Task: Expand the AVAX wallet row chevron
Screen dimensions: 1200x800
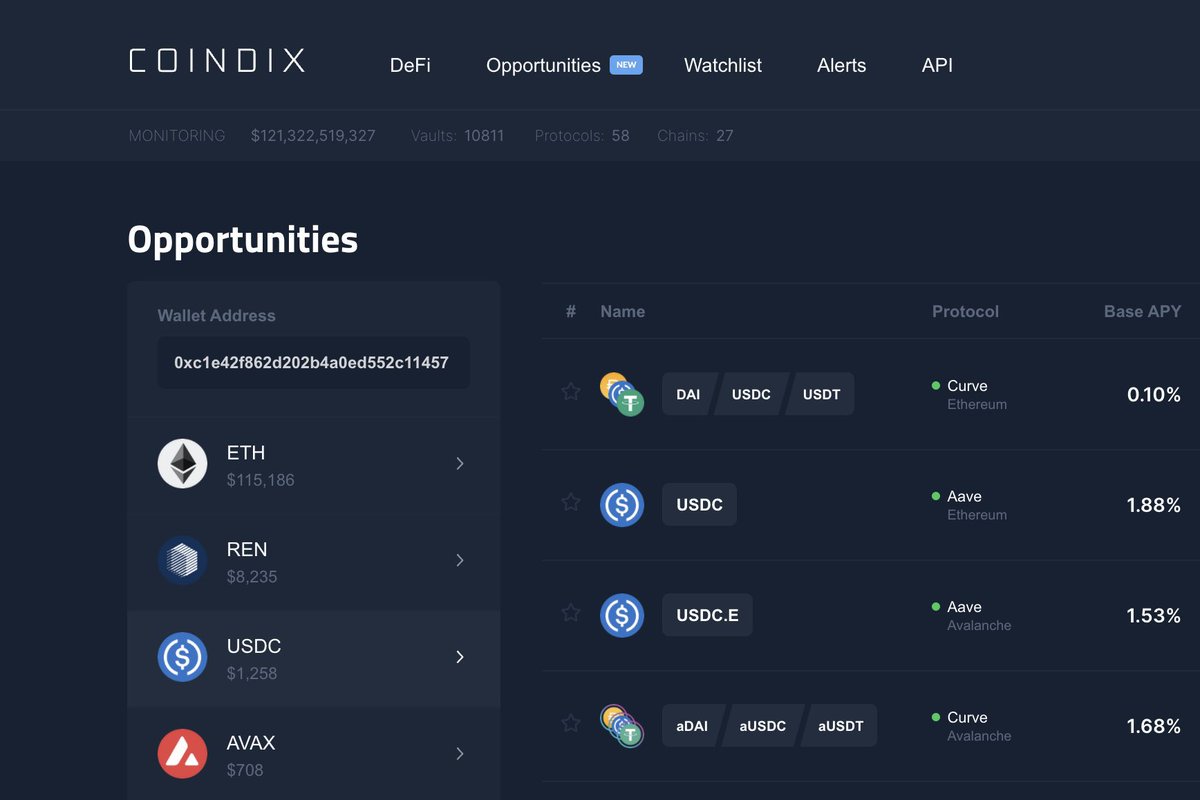Action: (460, 754)
